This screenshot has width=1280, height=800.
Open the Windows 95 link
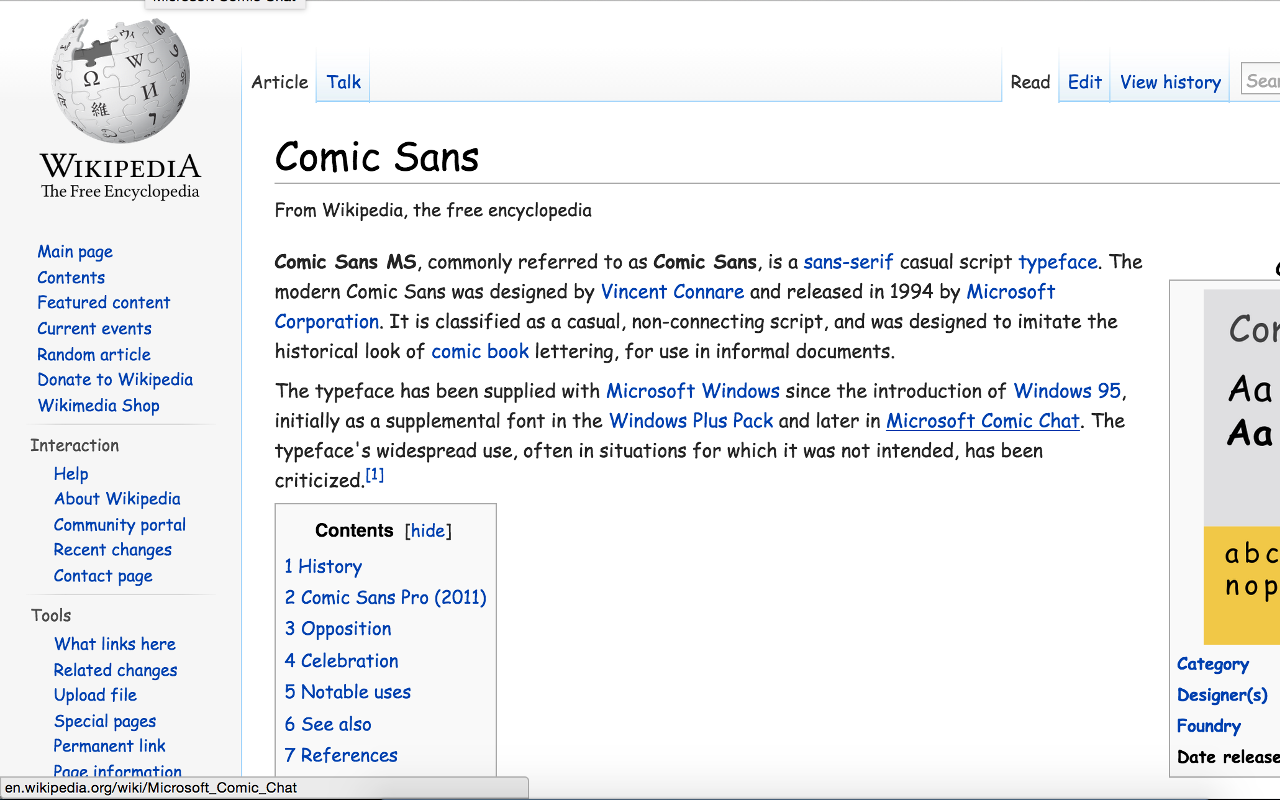(1067, 391)
